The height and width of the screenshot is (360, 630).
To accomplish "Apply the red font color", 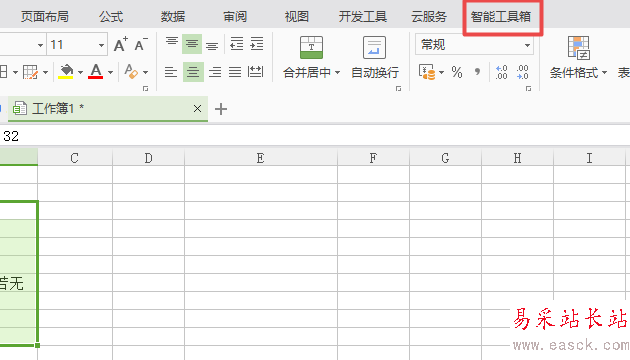I will coord(96,72).
